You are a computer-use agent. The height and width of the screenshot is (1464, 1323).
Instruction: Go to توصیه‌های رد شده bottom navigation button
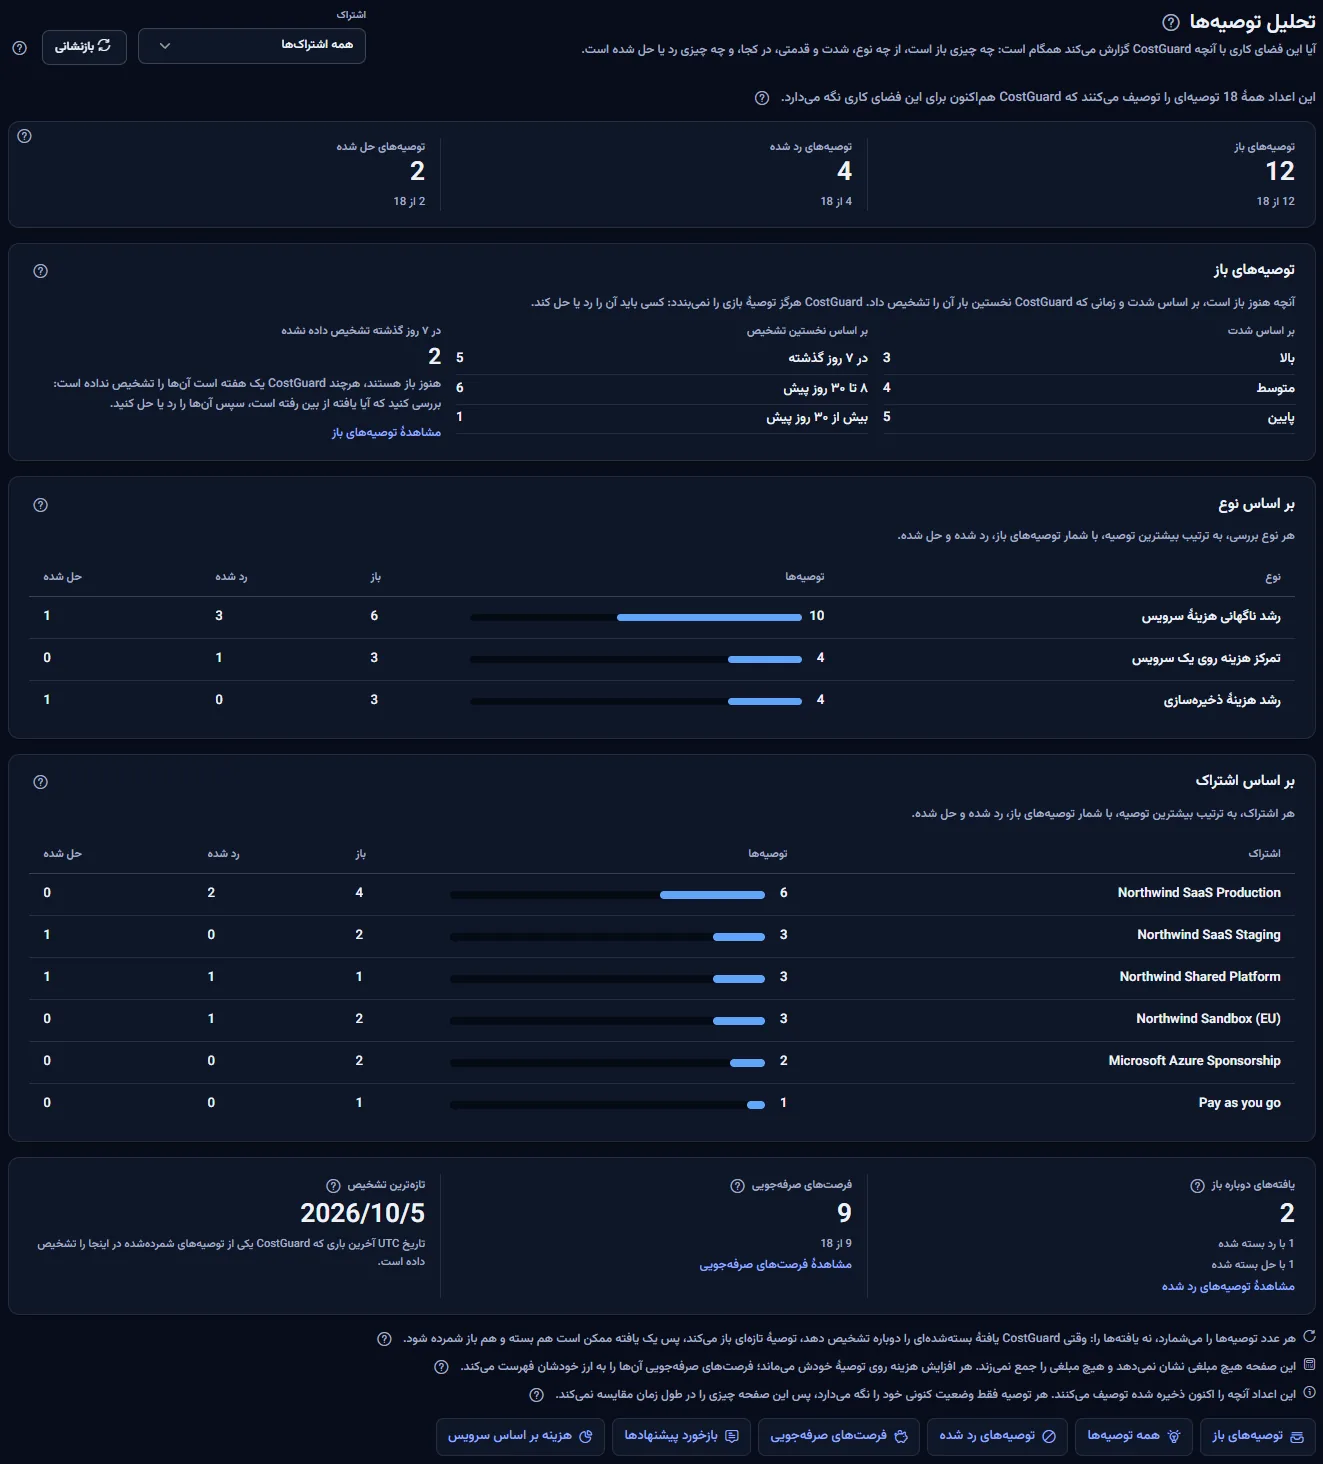coord(997,1436)
